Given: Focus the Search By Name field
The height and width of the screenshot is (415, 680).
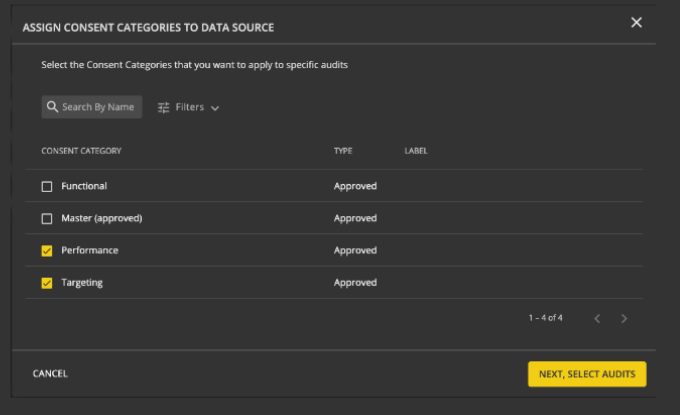Looking at the screenshot, I should tap(99, 107).
